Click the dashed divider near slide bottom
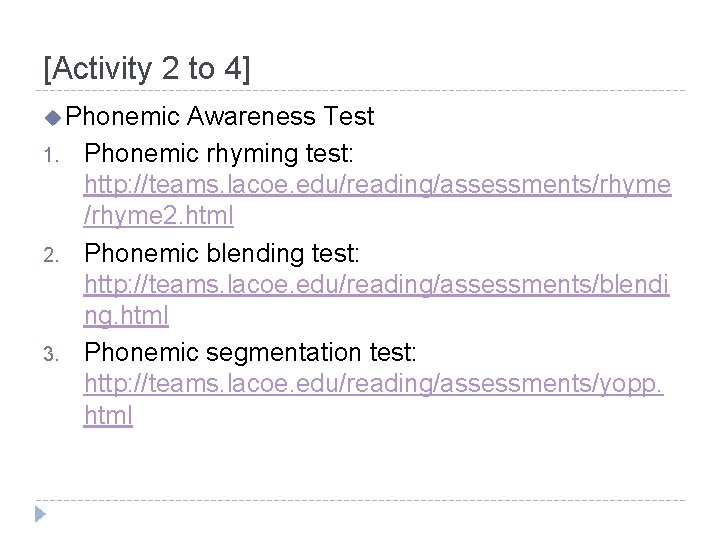720x540 pixels. pyautogui.click(x=360, y=499)
